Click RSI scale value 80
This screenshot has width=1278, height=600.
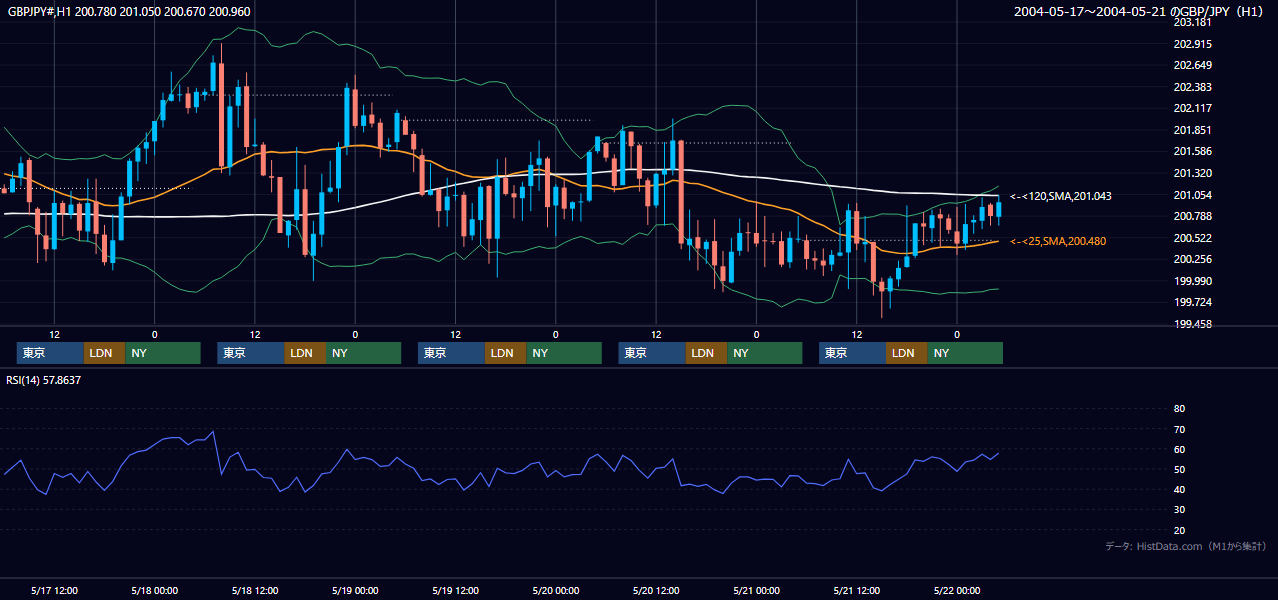1179,409
